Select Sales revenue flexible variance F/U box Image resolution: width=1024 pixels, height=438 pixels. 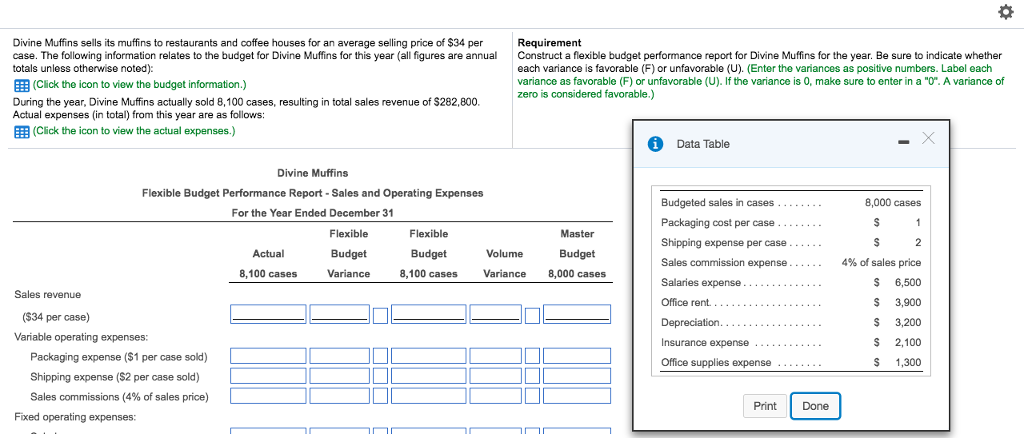tap(381, 315)
